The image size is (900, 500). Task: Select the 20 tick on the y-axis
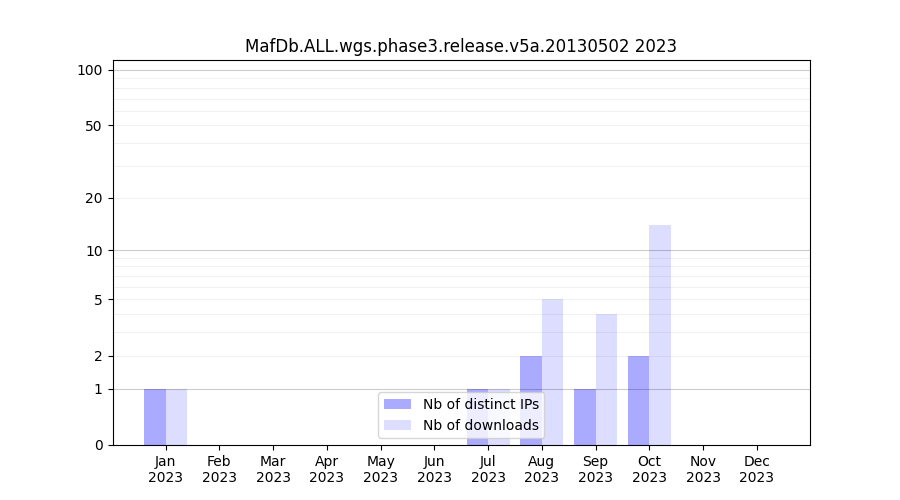coord(94,198)
